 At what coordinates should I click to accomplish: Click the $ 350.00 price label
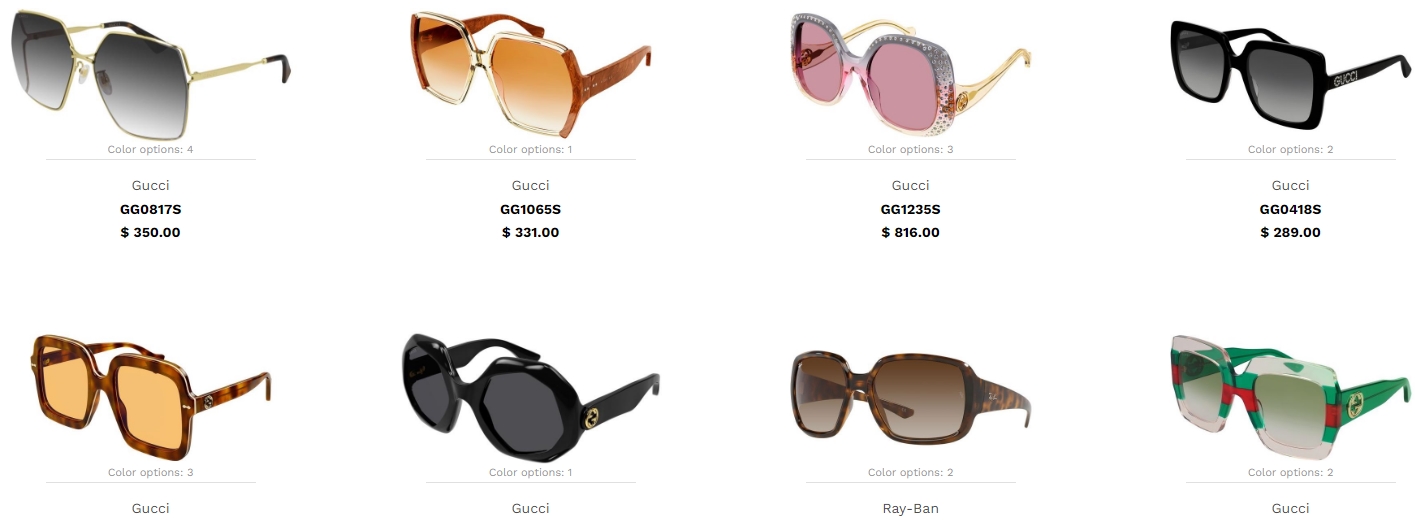150,233
